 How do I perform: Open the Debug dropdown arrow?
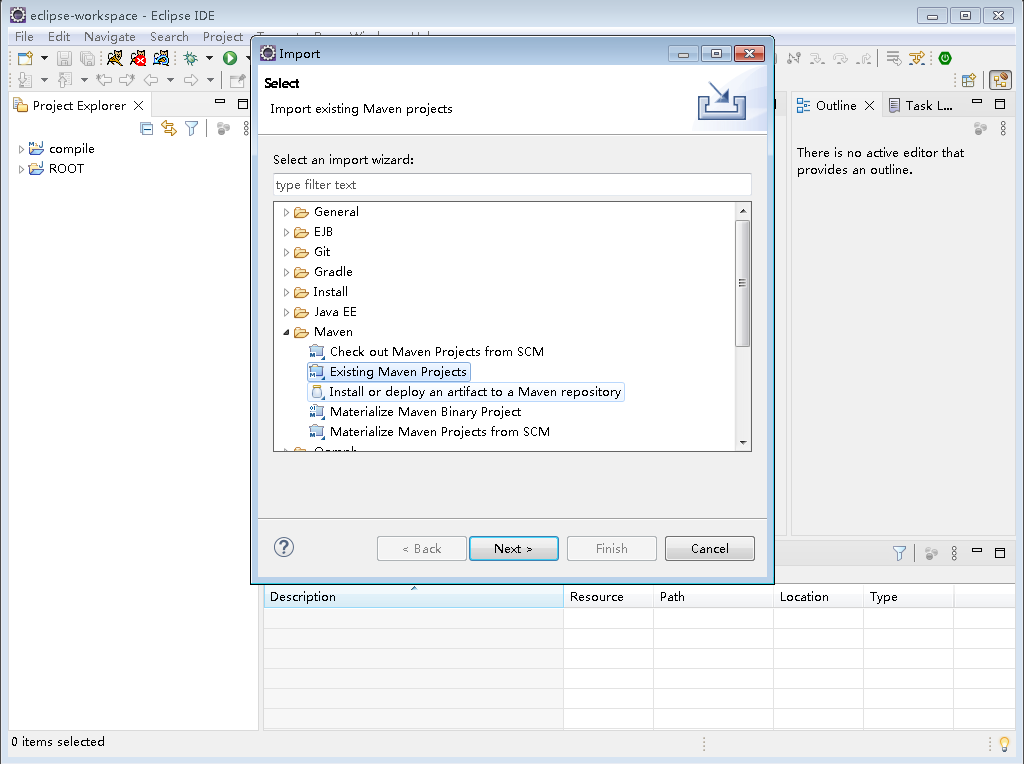[210, 58]
